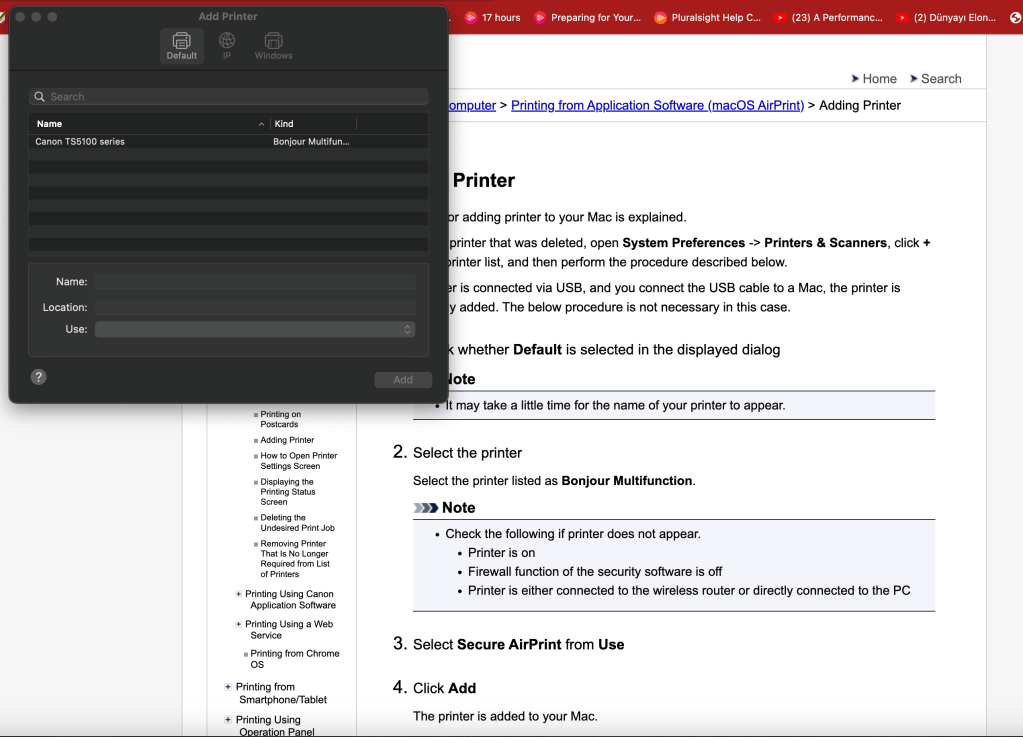Click the search field in Add Printer dialog
The height and width of the screenshot is (737, 1023).
[x=228, y=97]
